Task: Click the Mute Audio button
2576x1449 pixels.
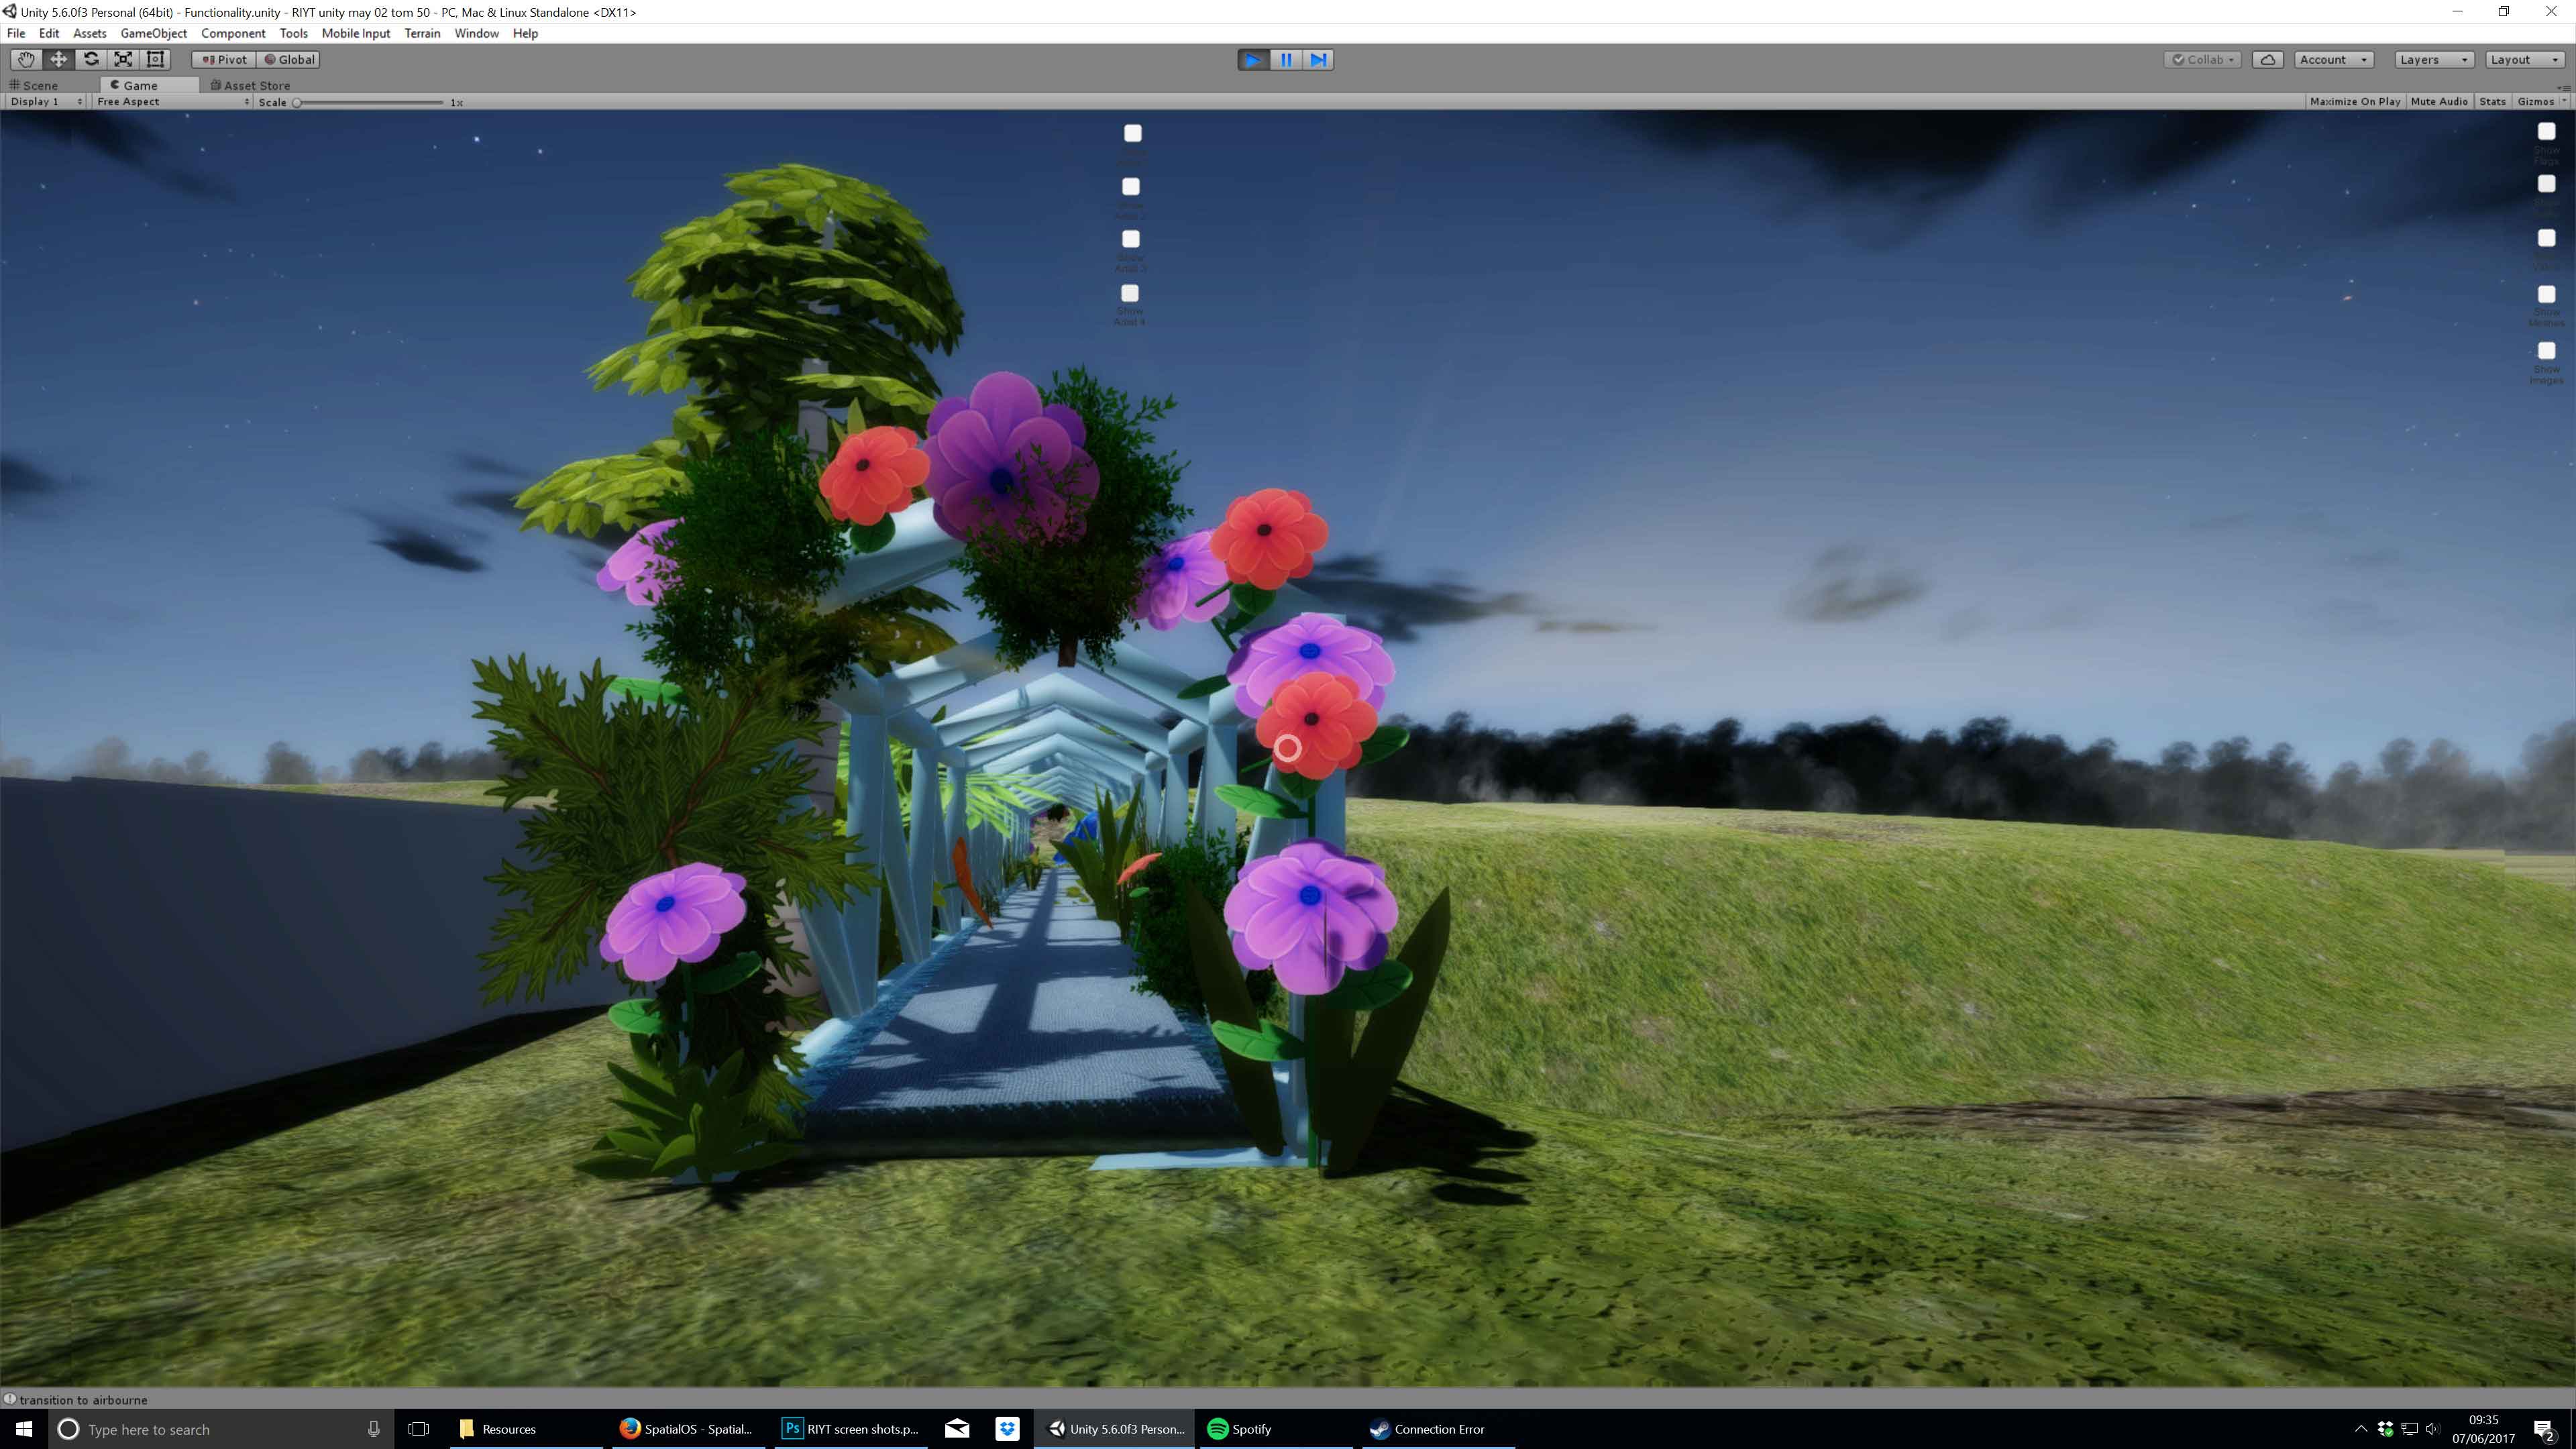Action: click(x=2438, y=102)
